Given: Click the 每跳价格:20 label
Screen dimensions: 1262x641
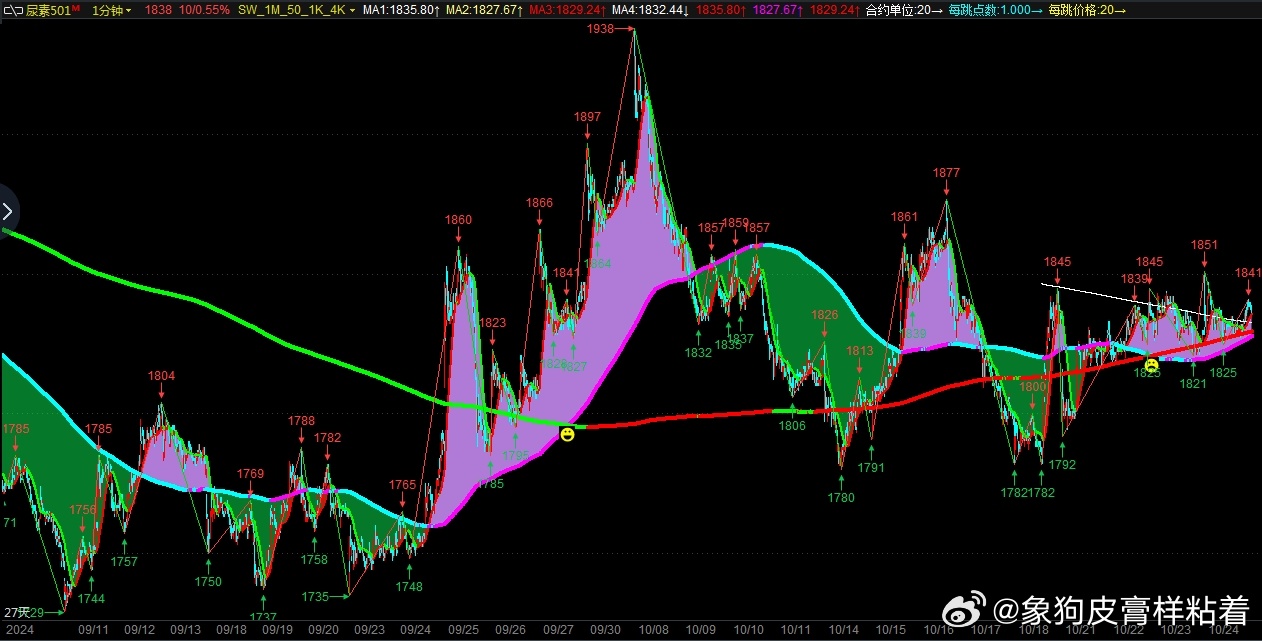Looking at the screenshot, I should (1086, 9).
